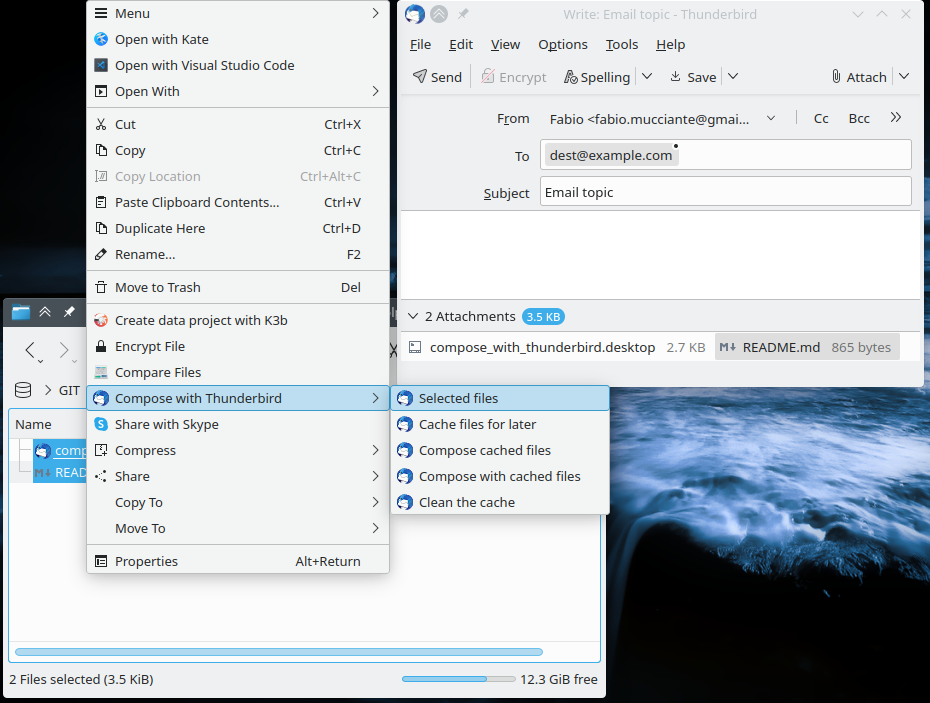
Task: Open the Move To submenu
Action: click(x=238, y=529)
